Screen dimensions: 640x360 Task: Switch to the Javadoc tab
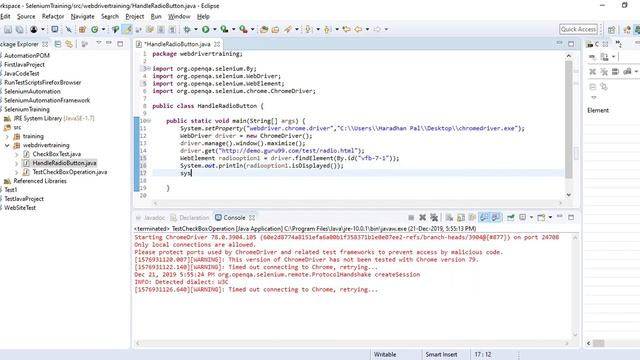pyautogui.click(x=150, y=218)
